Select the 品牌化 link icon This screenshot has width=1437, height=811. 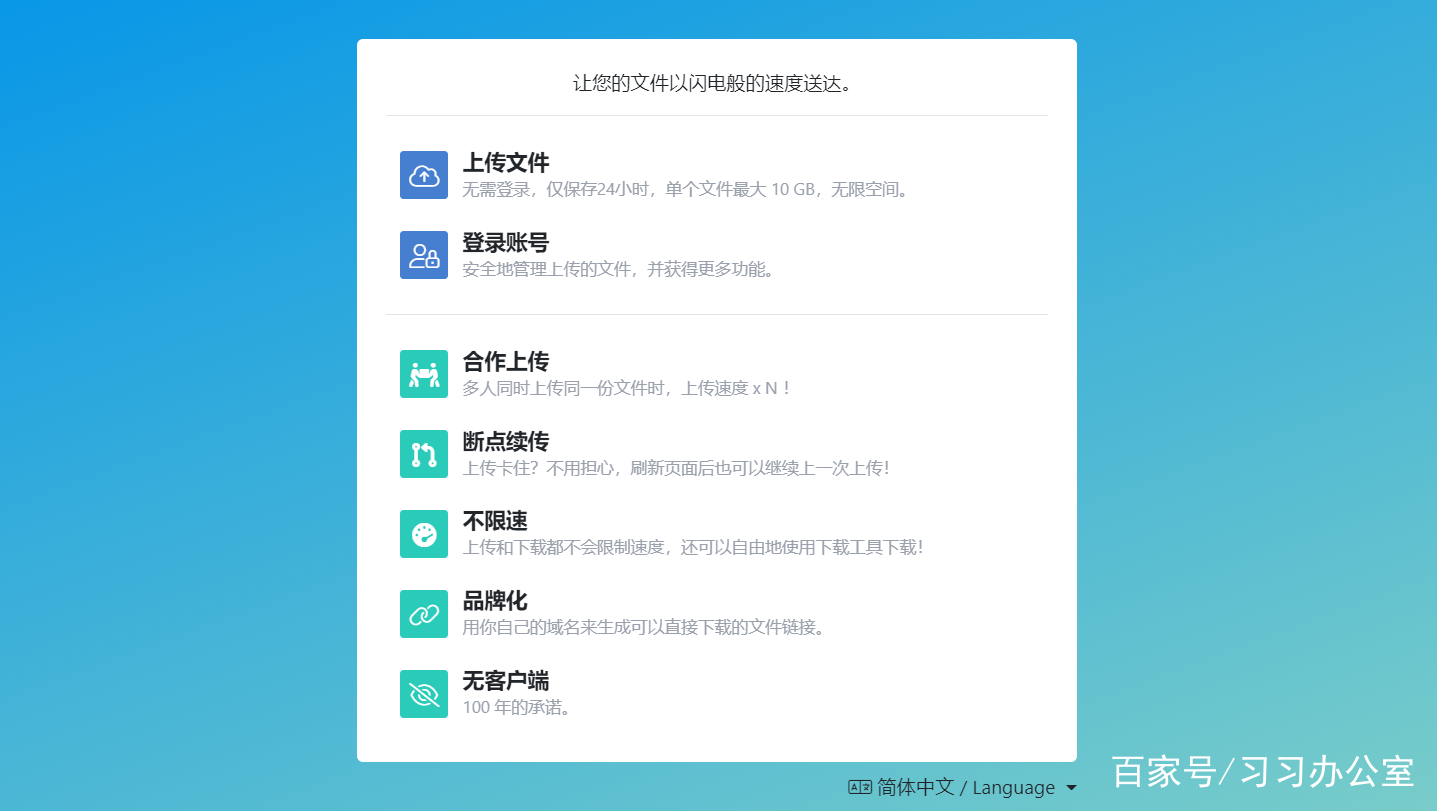424,614
